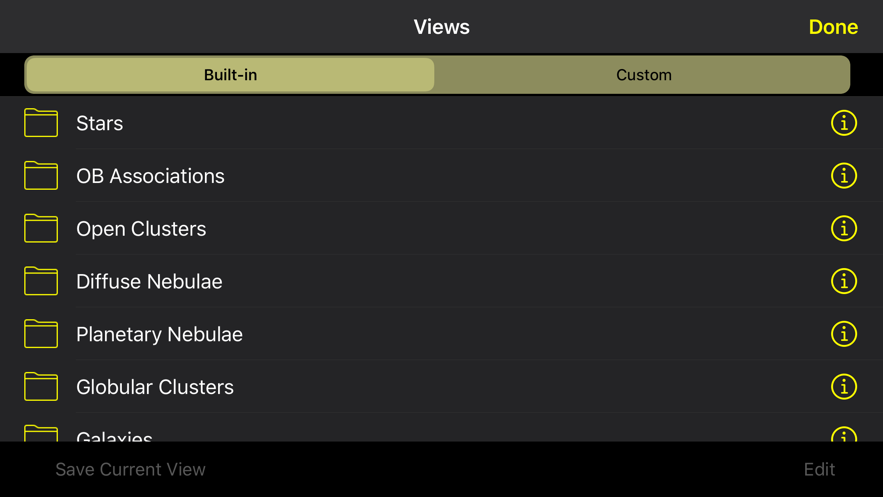Switch to the Custom tab
Viewport: 883px width, 497px height.
pyautogui.click(x=643, y=75)
